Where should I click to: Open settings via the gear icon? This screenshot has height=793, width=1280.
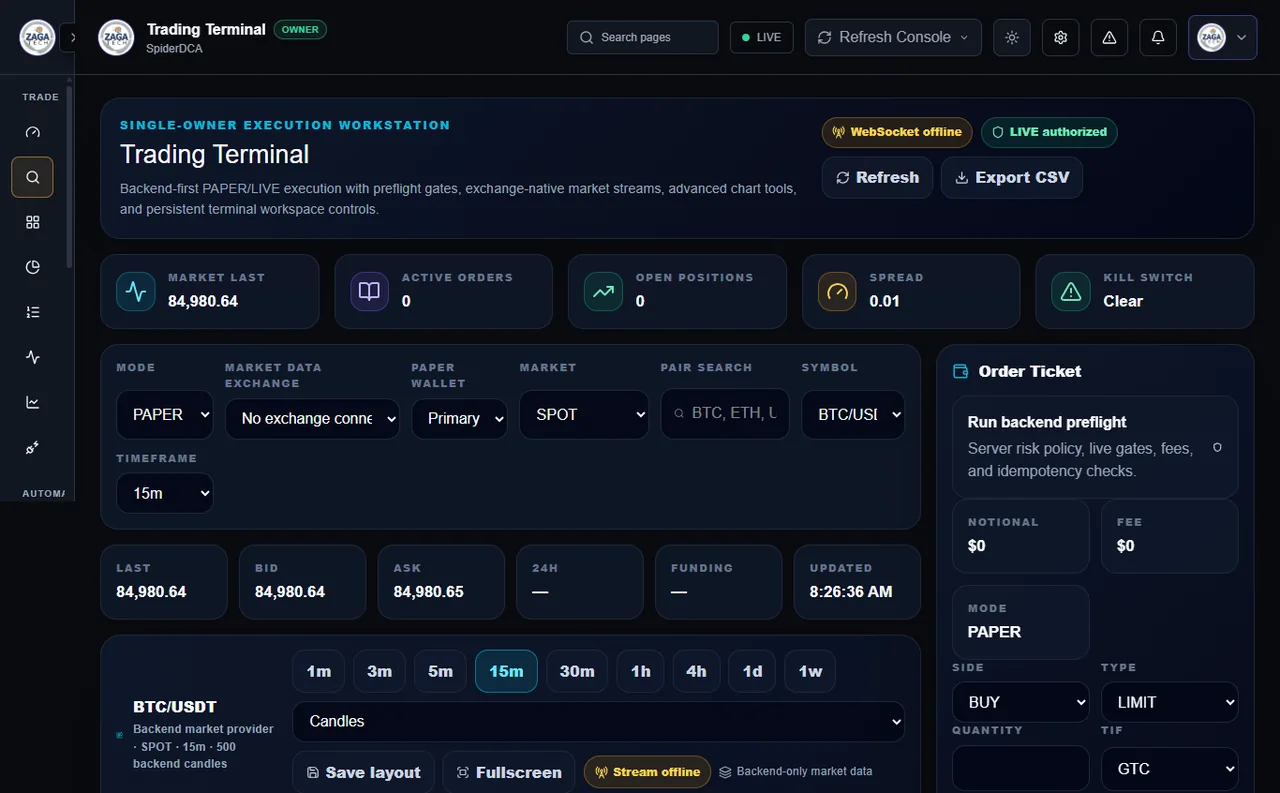(1061, 37)
